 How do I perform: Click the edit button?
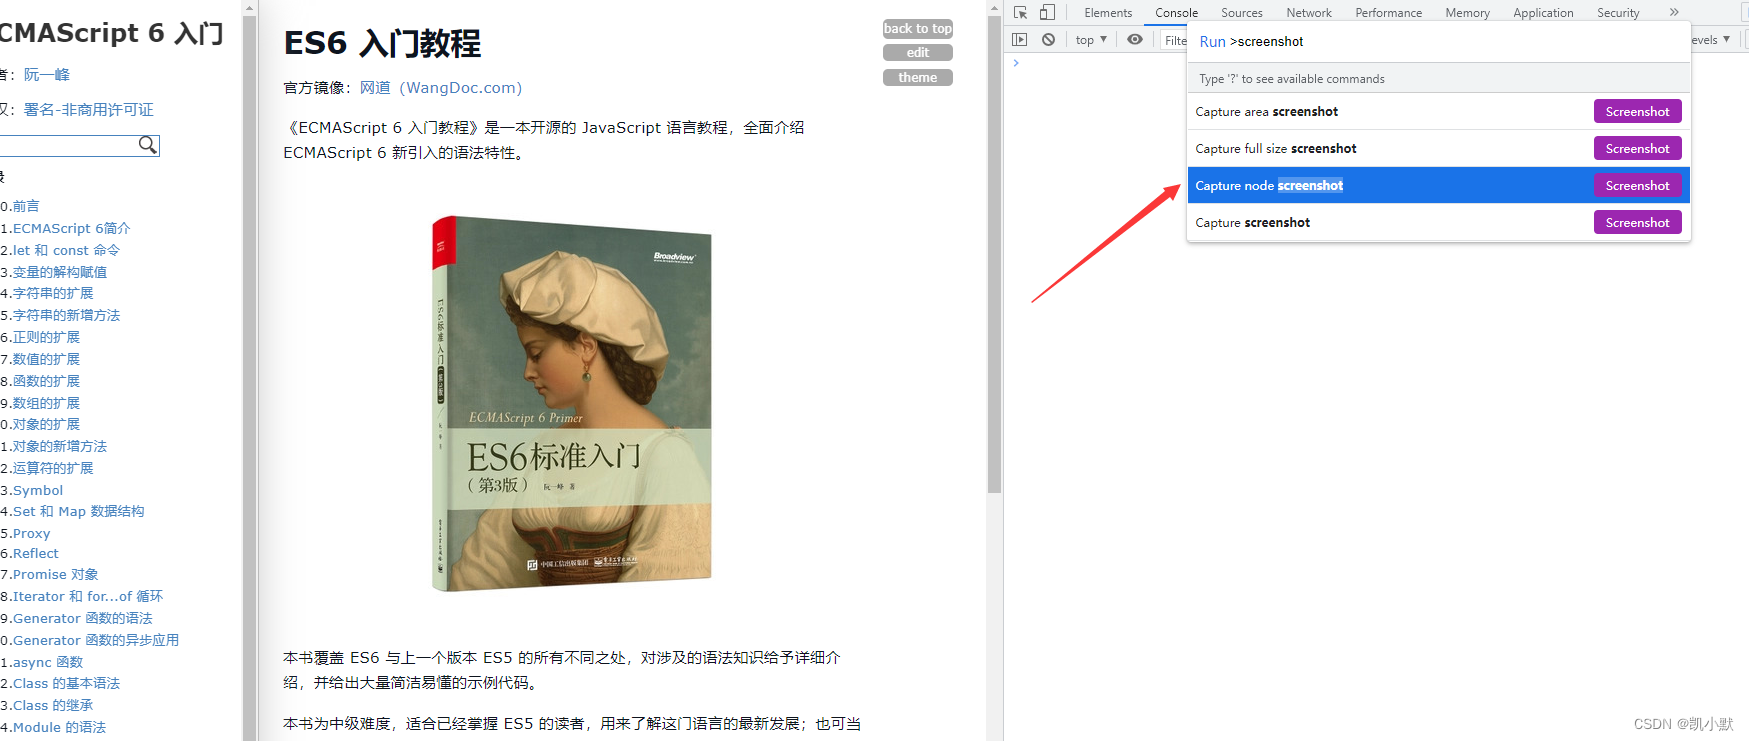coord(917,52)
